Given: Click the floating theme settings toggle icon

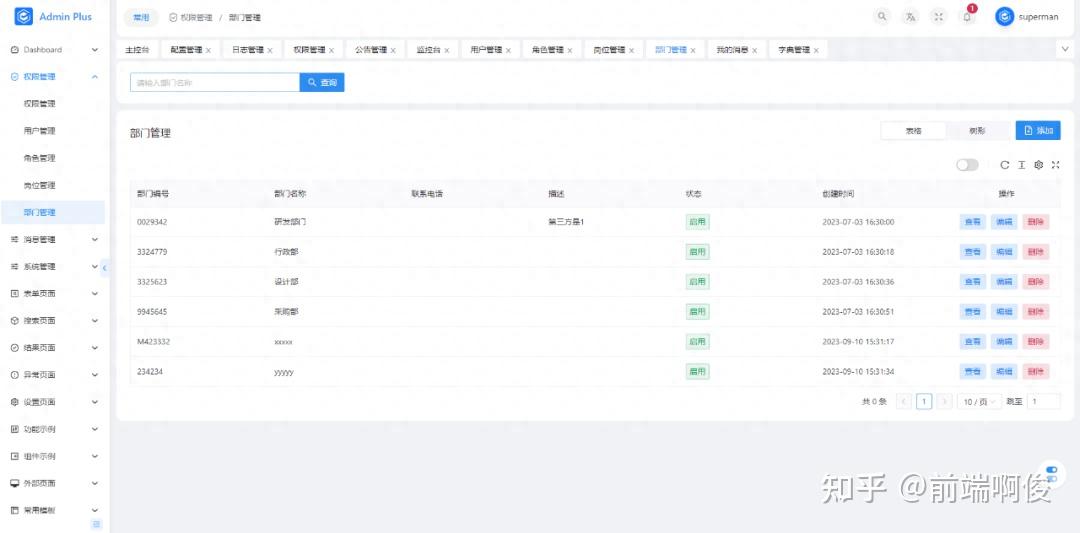Looking at the screenshot, I should 1051,474.
